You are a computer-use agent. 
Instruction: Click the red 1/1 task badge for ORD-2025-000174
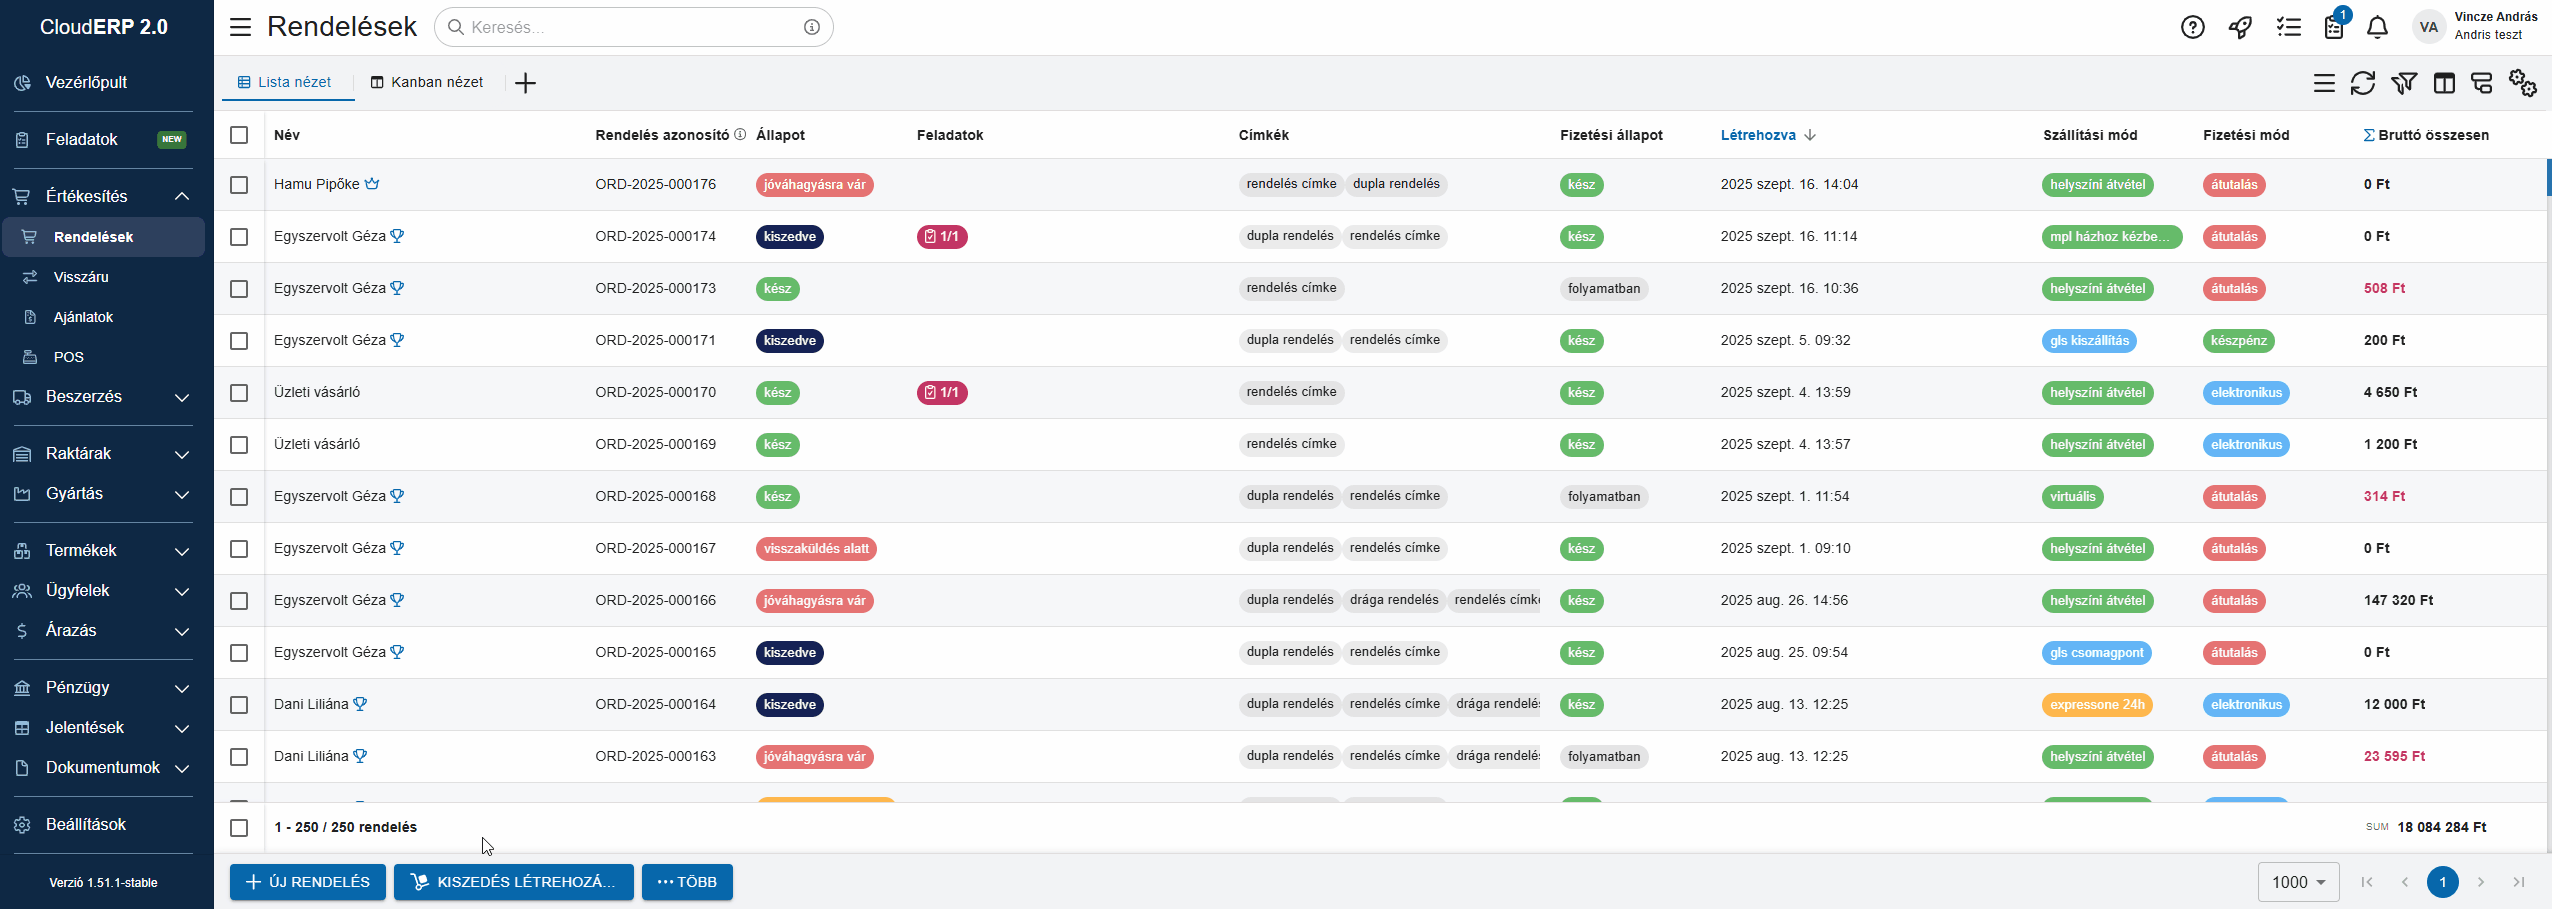tap(941, 237)
